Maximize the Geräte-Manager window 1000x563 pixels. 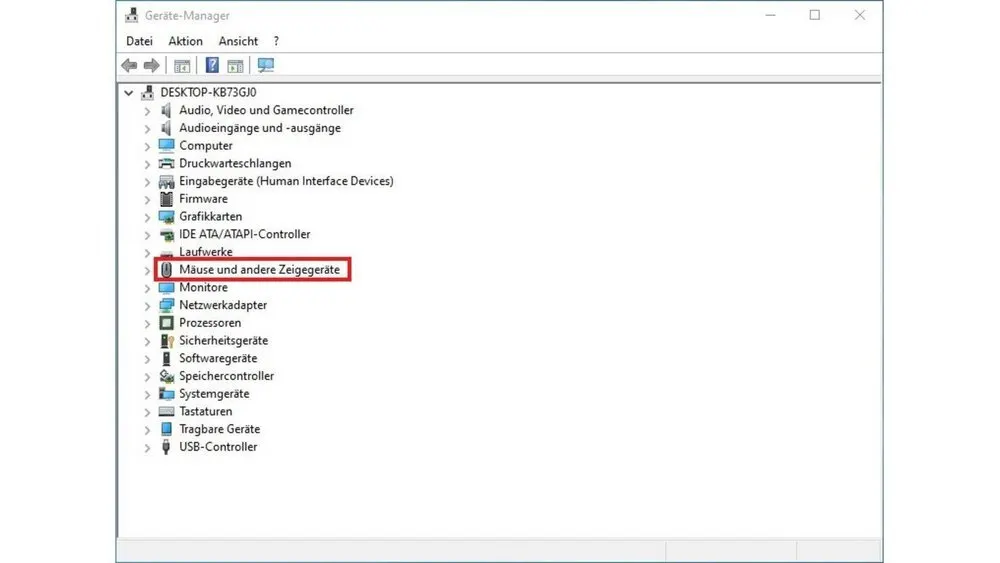click(814, 15)
